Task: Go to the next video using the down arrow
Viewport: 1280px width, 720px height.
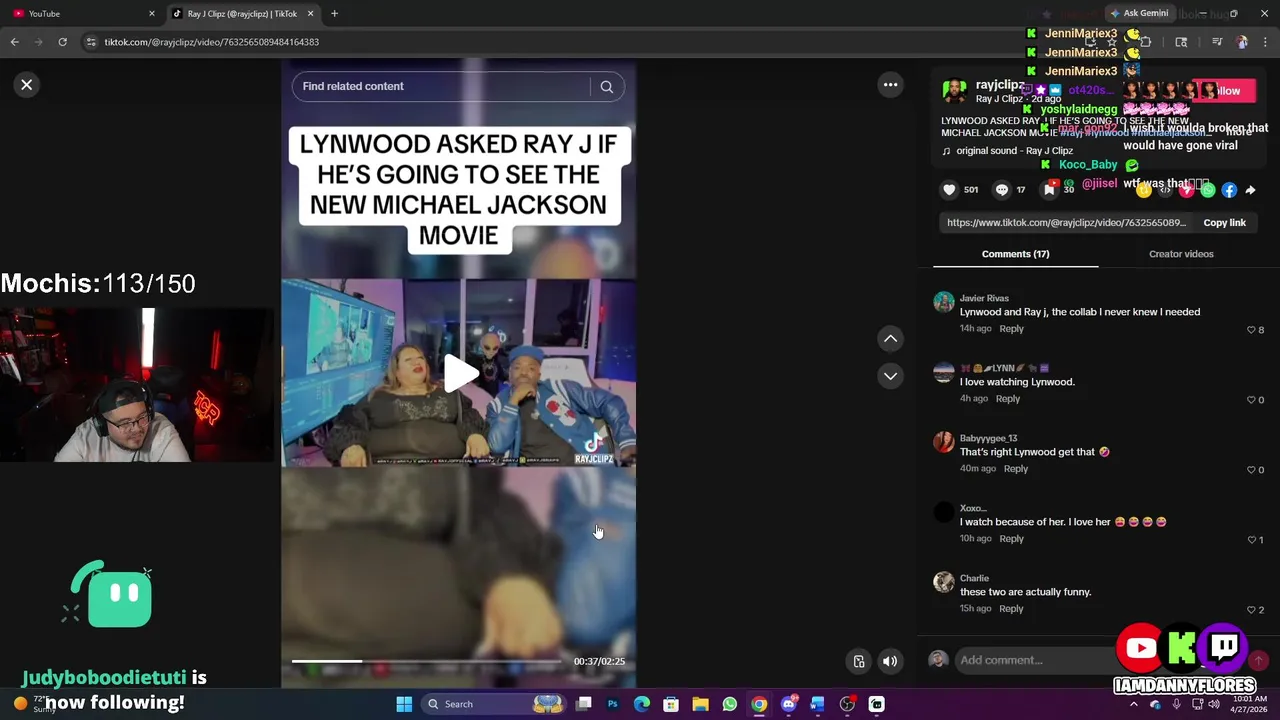Action: point(890,376)
